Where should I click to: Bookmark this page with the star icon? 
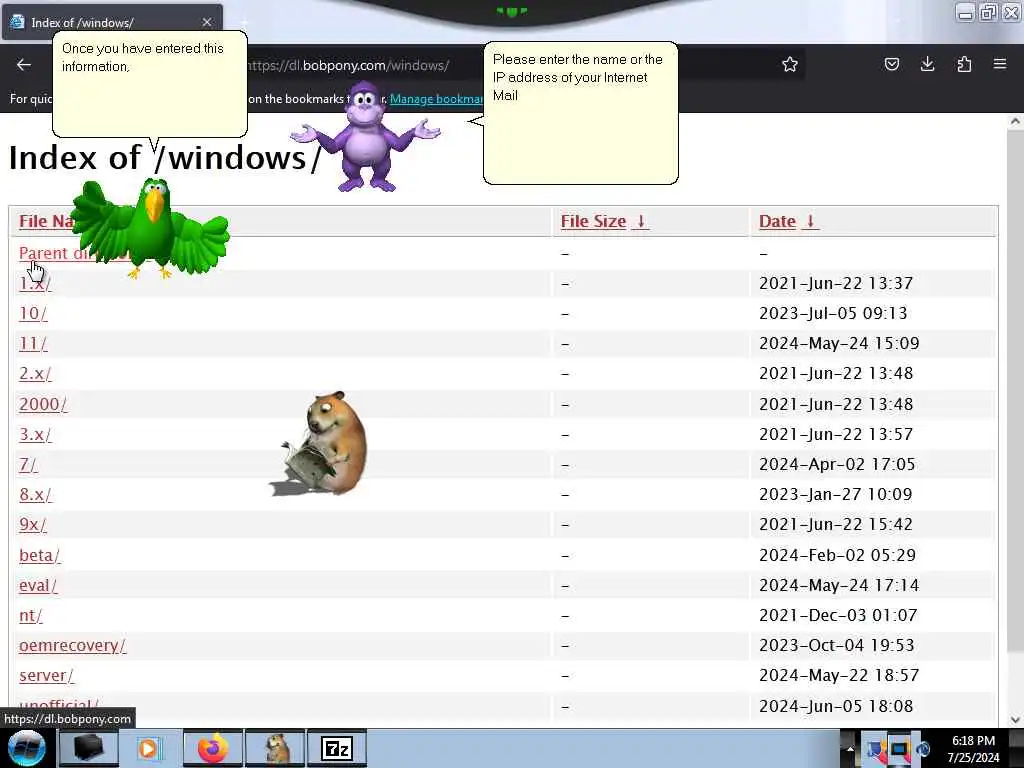(790, 64)
